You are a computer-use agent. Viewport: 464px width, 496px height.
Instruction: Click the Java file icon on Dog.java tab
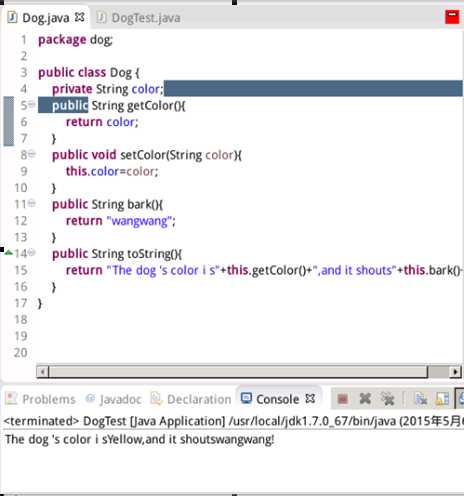12,17
